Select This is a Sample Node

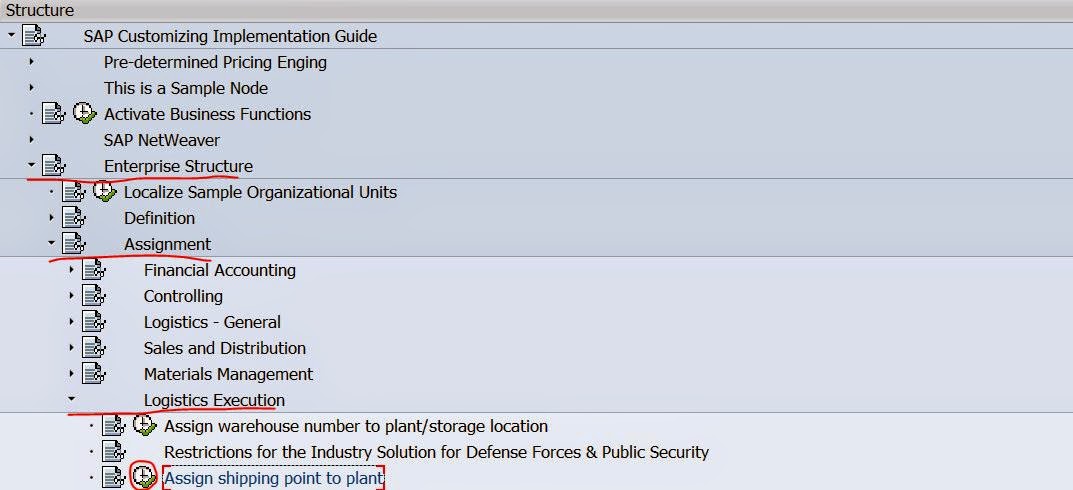pos(186,88)
